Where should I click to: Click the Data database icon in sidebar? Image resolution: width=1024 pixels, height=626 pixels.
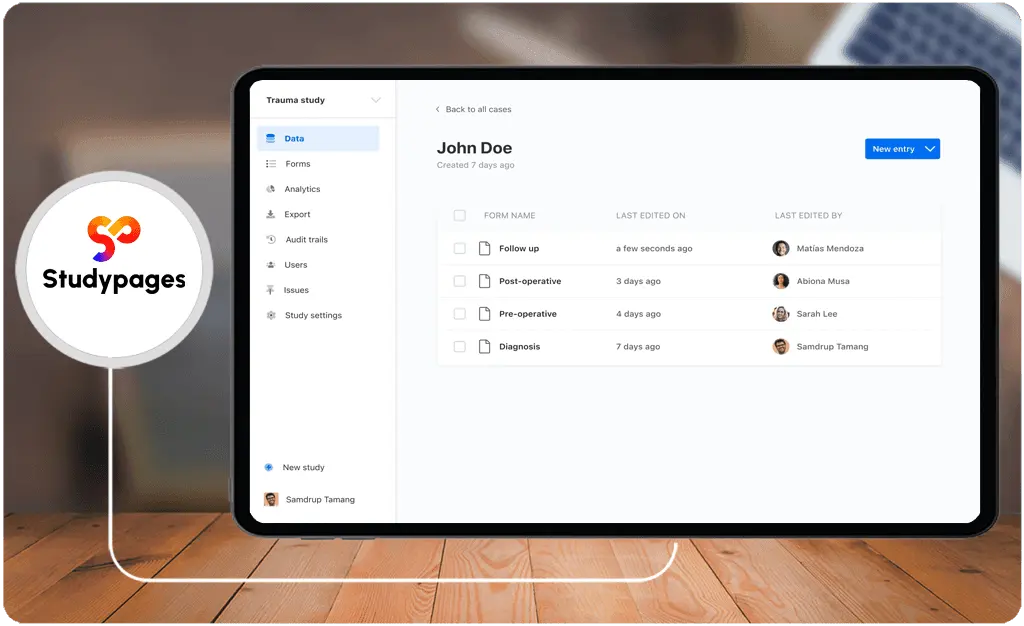(270, 138)
